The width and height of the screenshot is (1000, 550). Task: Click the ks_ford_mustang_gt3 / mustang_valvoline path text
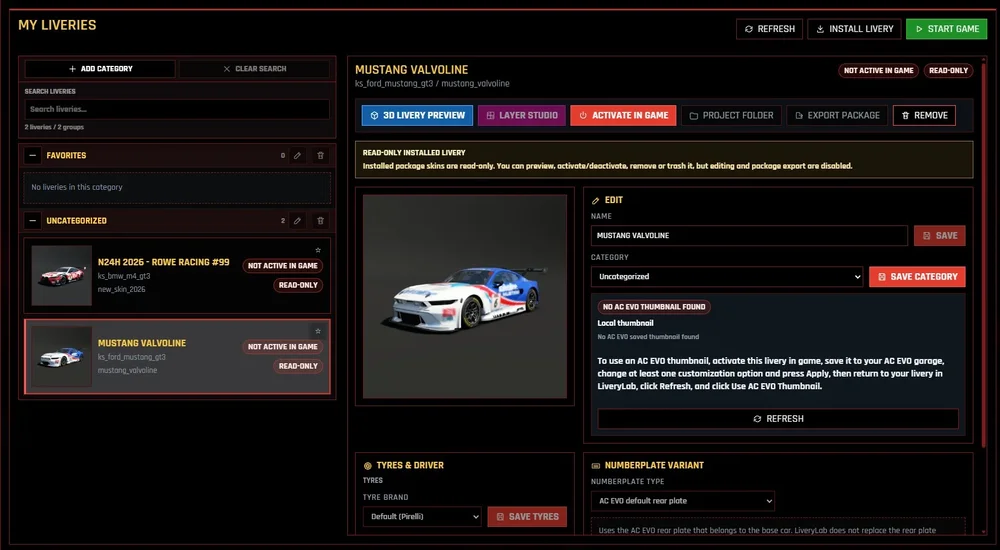click(432, 84)
